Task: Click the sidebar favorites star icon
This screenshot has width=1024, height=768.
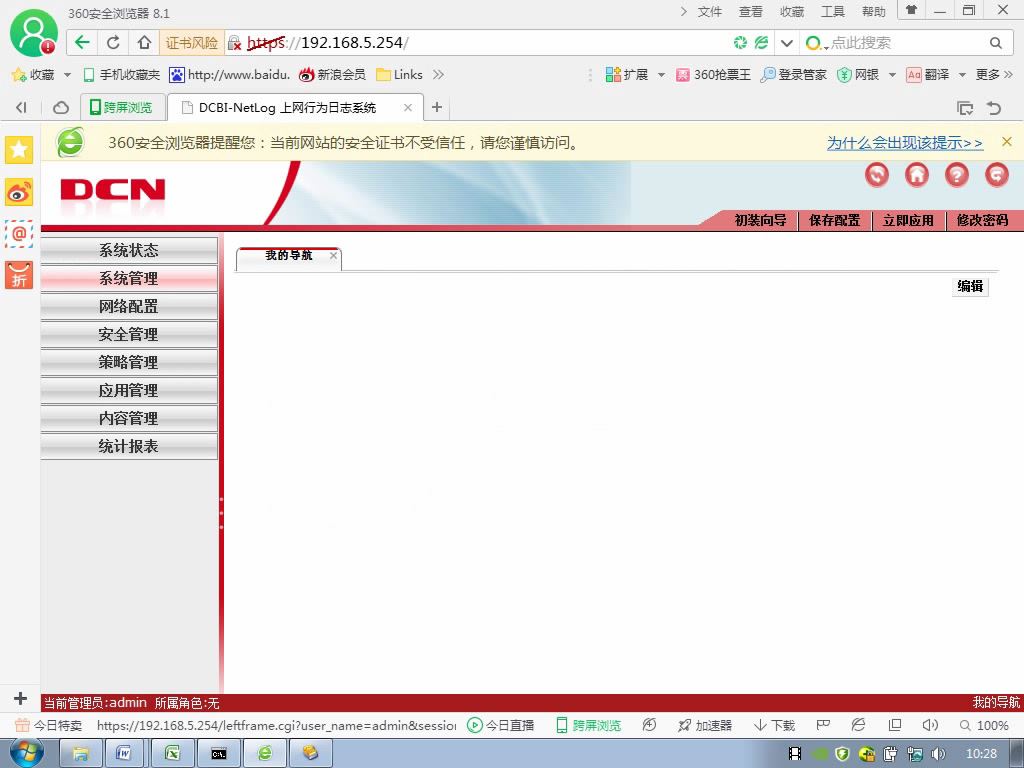Action: 19,150
